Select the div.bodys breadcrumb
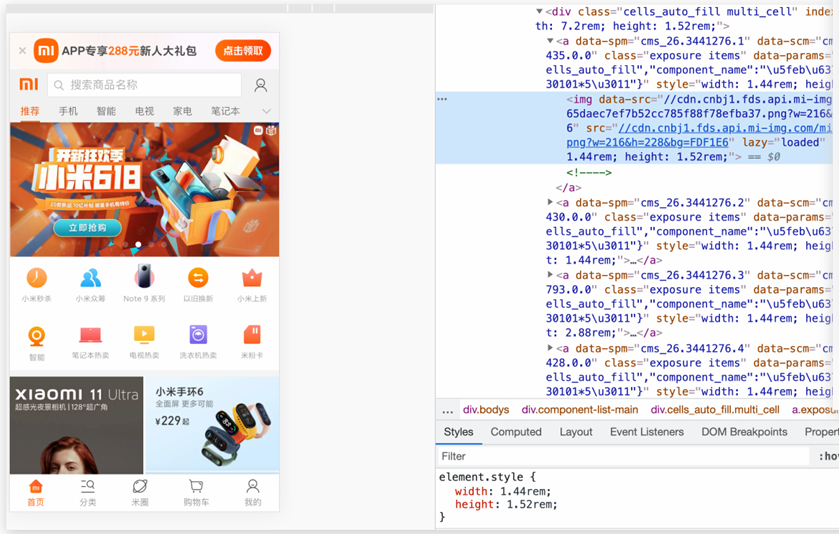The height and width of the screenshot is (534, 839). click(486, 410)
